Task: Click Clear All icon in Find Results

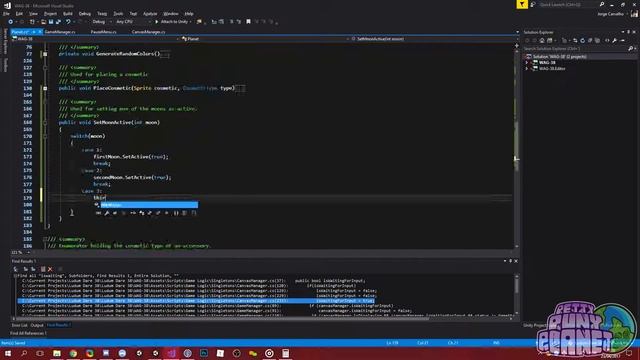Action: [43, 269]
